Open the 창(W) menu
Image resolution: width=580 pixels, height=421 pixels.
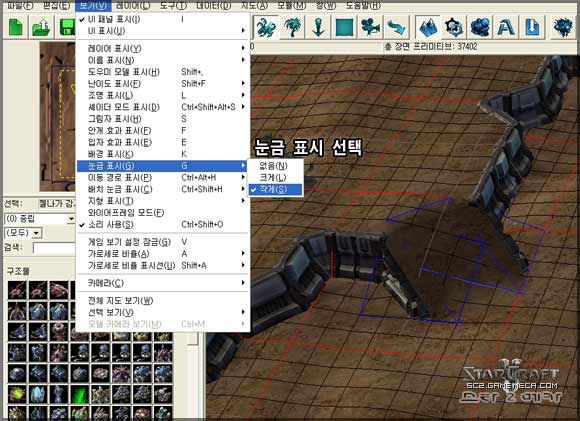326,6
